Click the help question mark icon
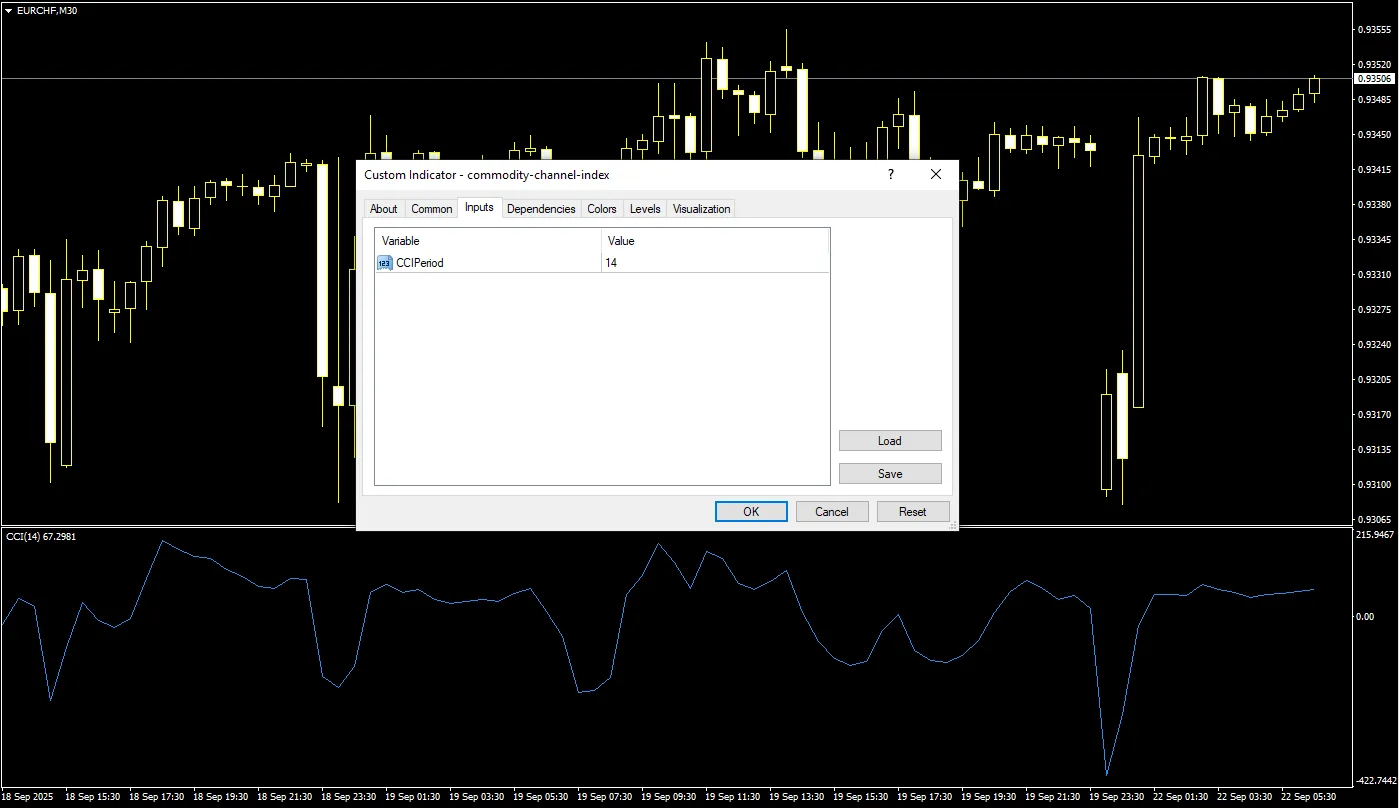The height and width of the screenshot is (808, 1400). (890, 174)
